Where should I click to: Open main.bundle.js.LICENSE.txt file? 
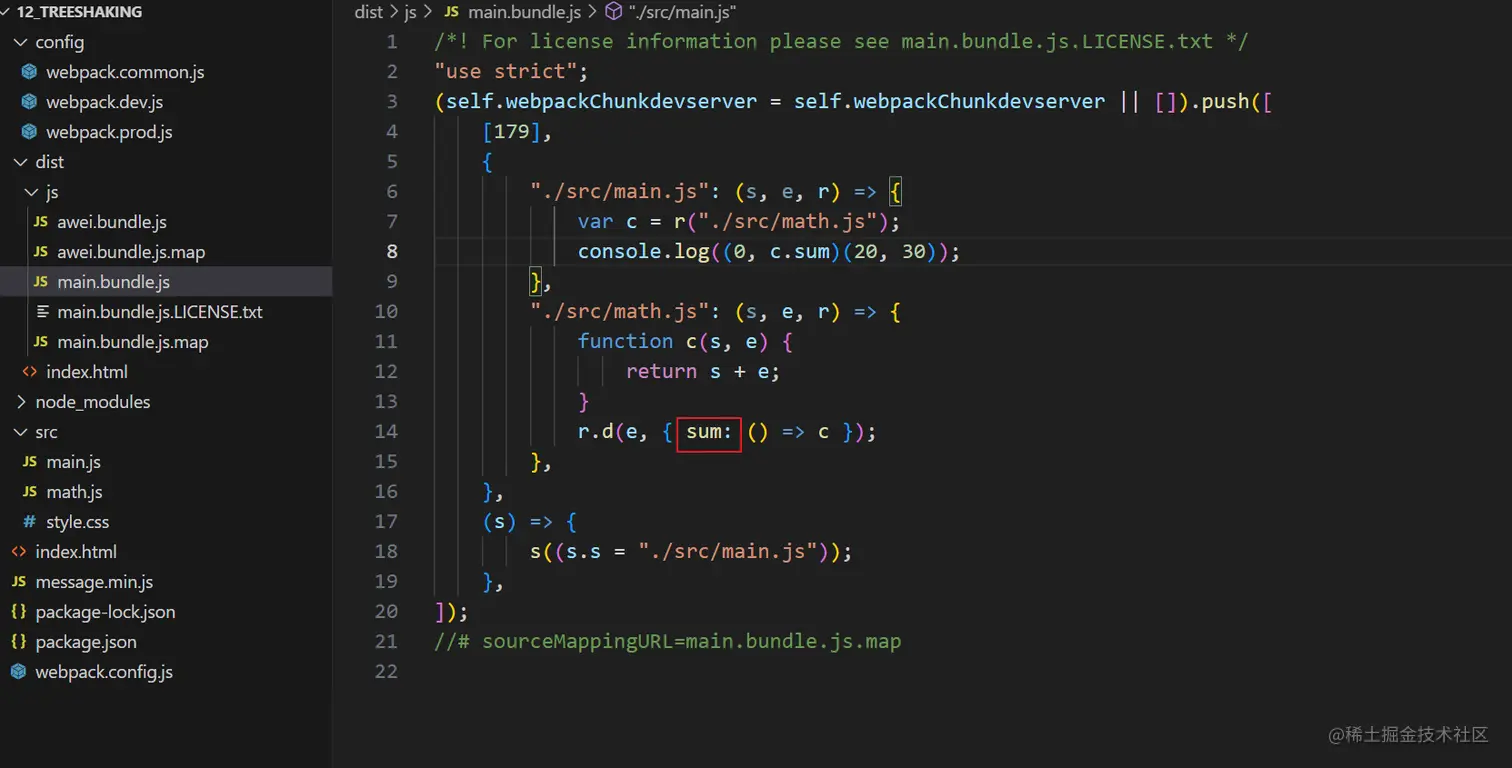click(x=160, y=312)
